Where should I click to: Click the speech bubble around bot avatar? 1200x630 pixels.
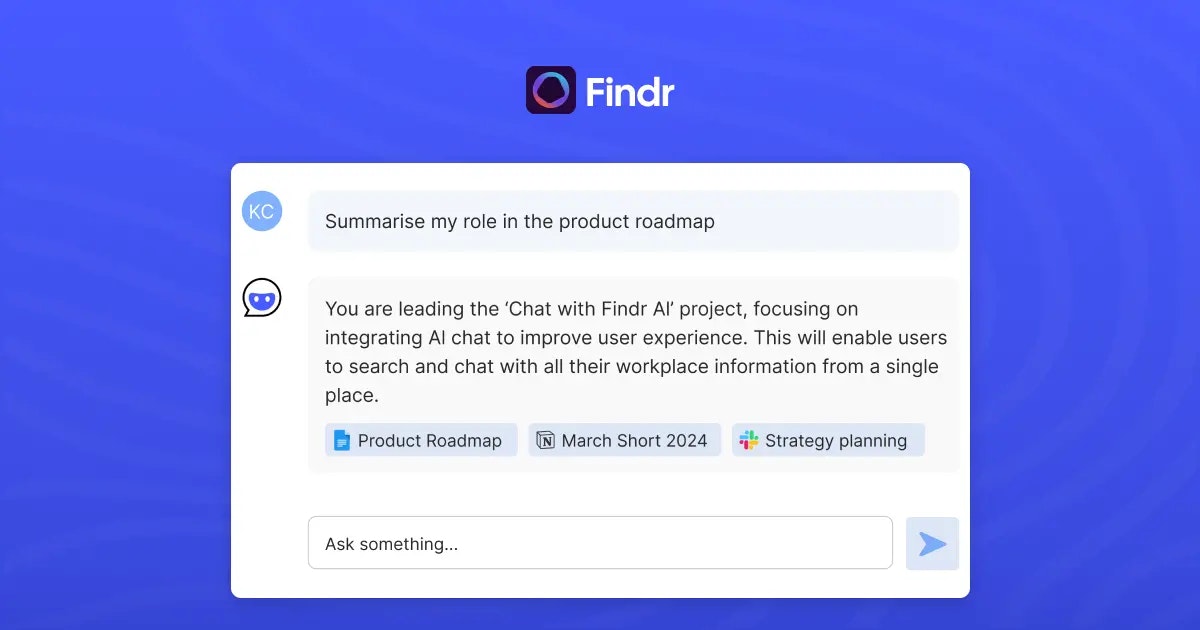[x=261, y=297]
